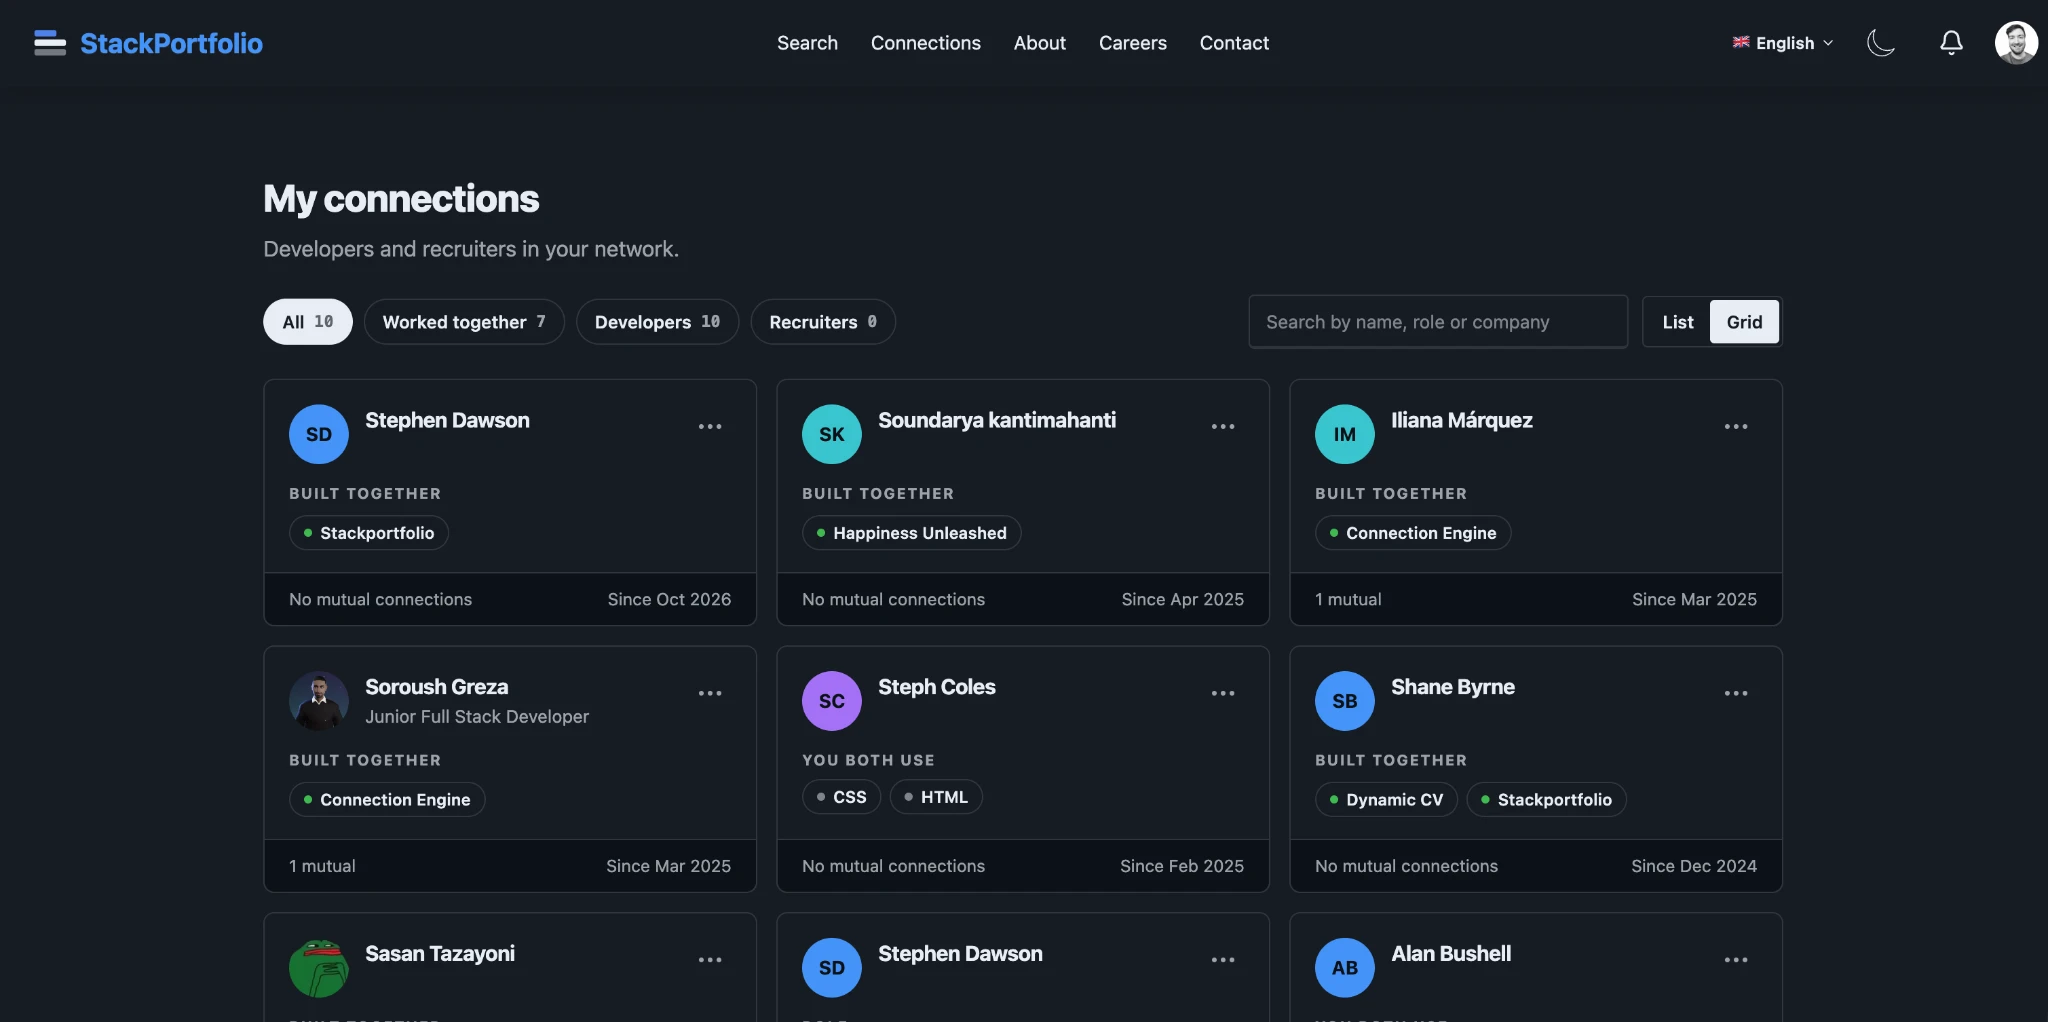Open the user profile avatar menu
This screenshot has width=2048, height=1022.
click(2016, 43)
